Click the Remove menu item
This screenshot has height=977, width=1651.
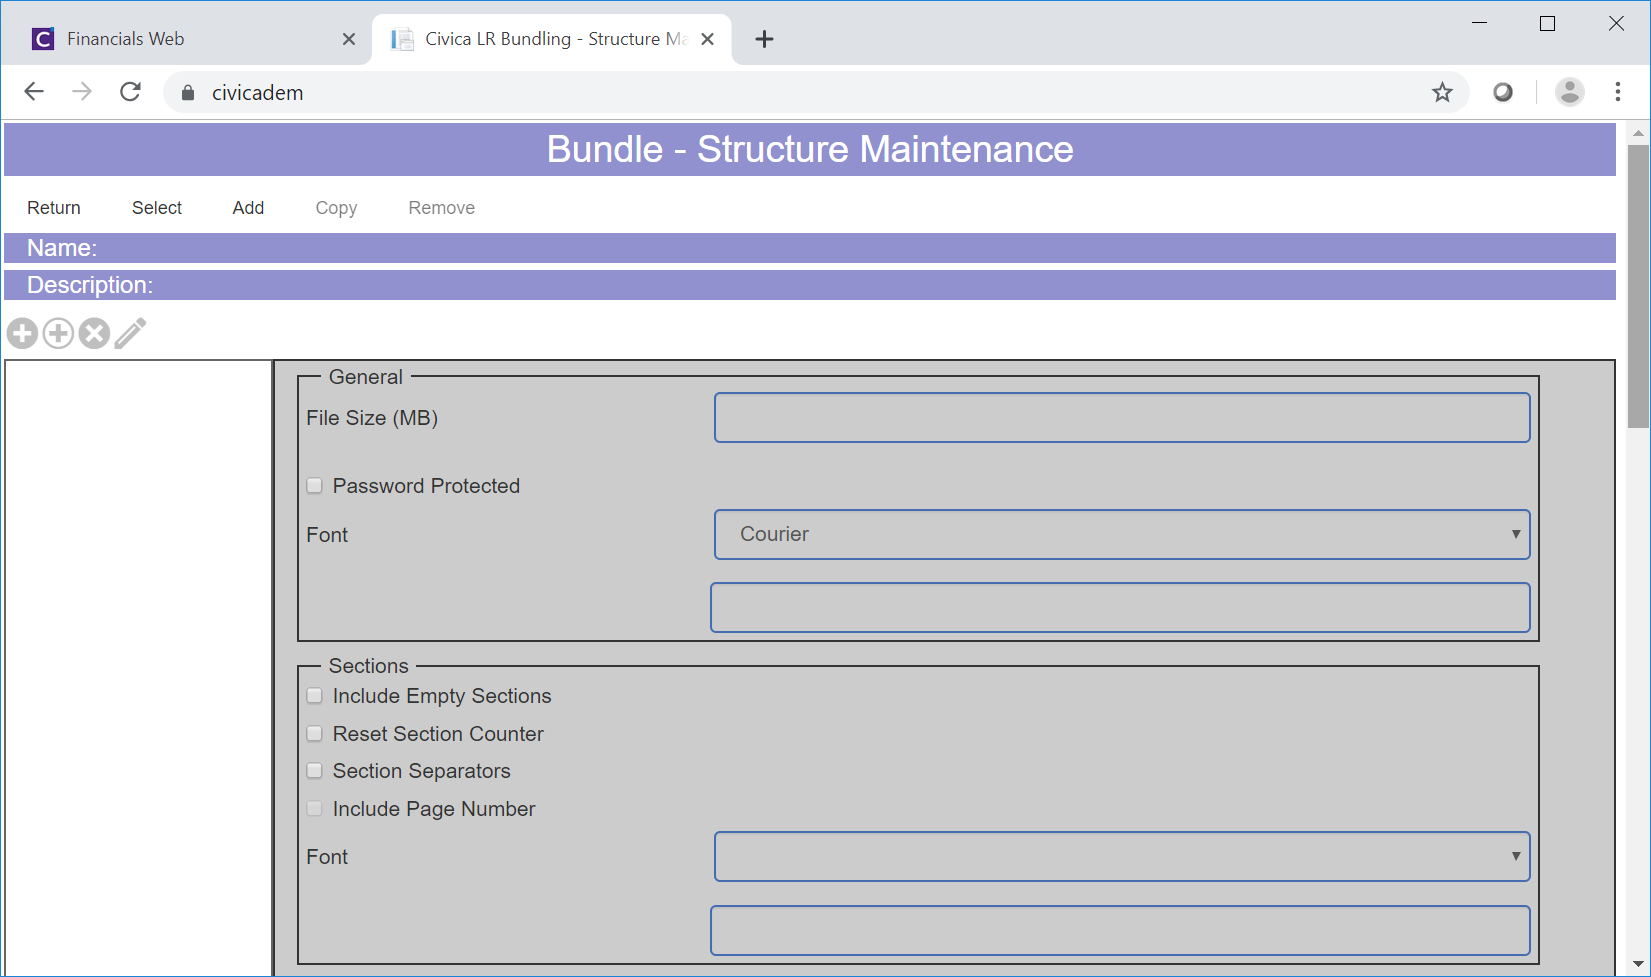441,208
